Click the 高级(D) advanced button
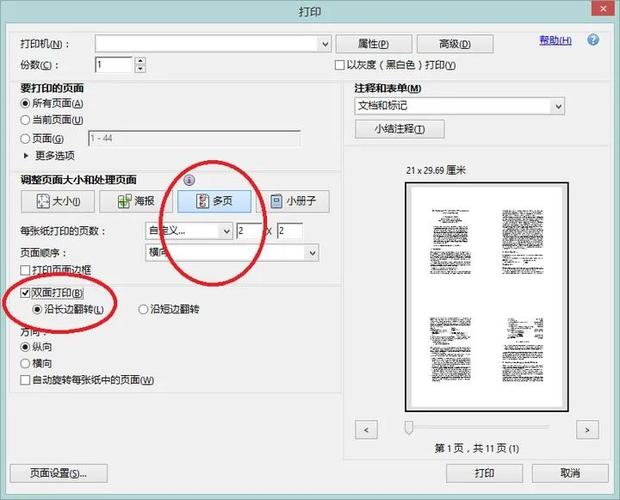Image resolution: width=620 pixels, height=500 pixels. point(455,44)
